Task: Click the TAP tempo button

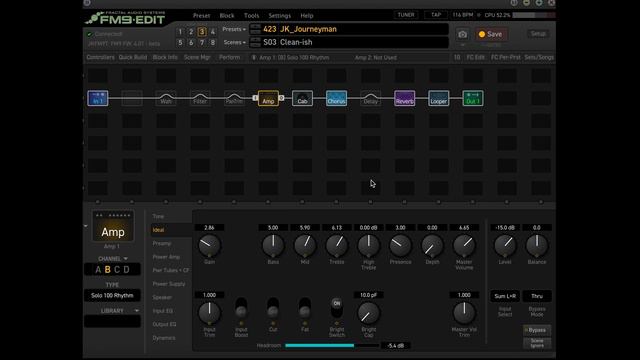Action: [436, 15]
